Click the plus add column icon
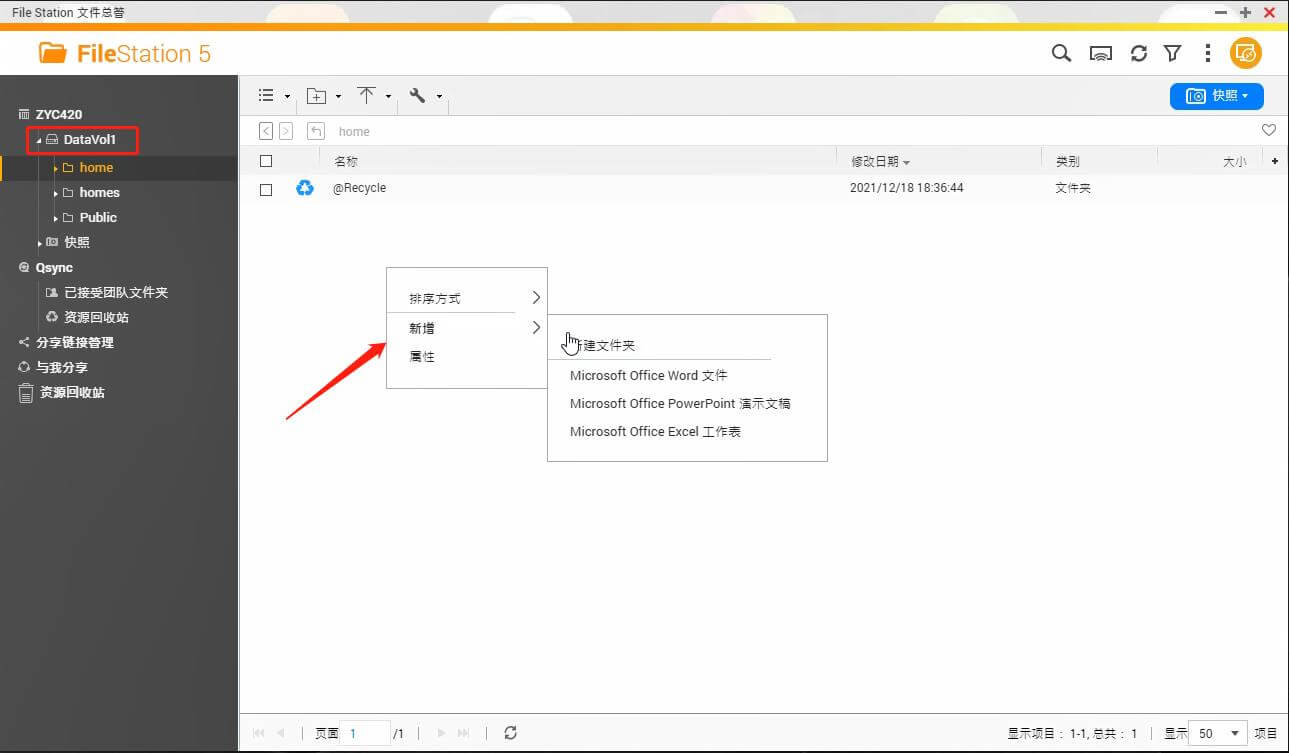1289x753 pixels. (1275, 161)
